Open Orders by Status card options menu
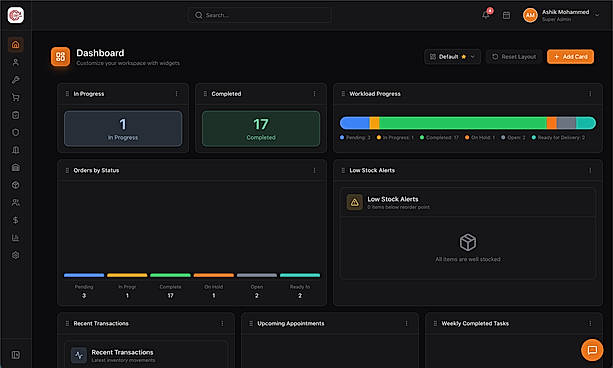 (x=314, y=170)
